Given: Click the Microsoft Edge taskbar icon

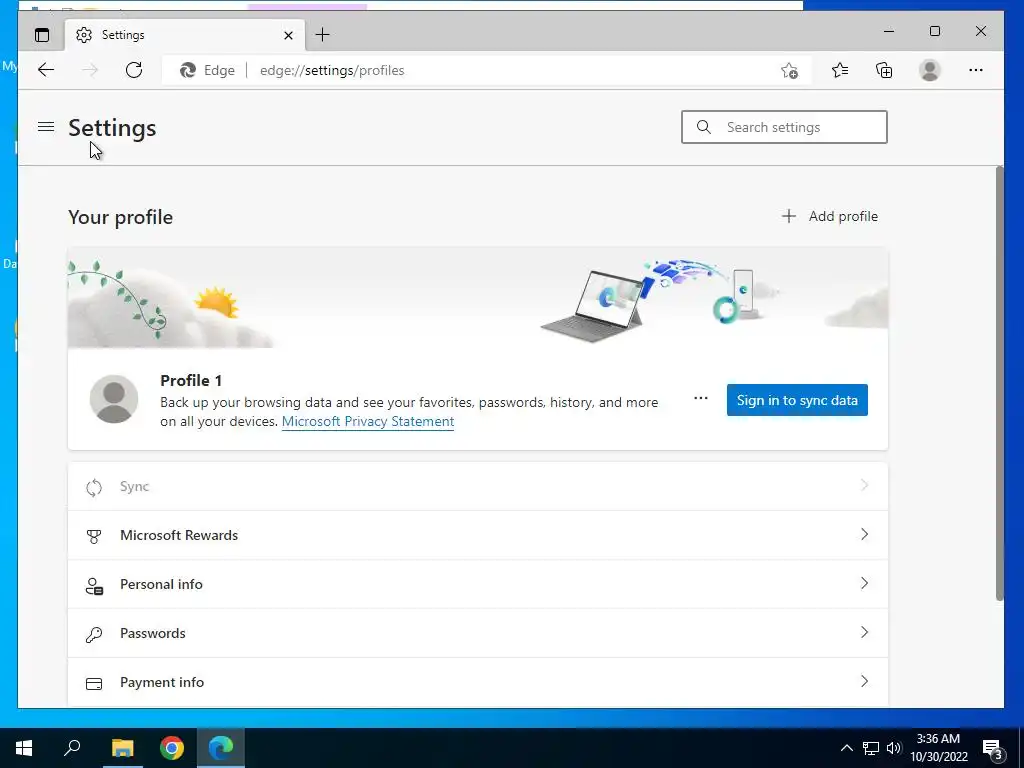Looking at the screenshot, I should click(221, 748).
